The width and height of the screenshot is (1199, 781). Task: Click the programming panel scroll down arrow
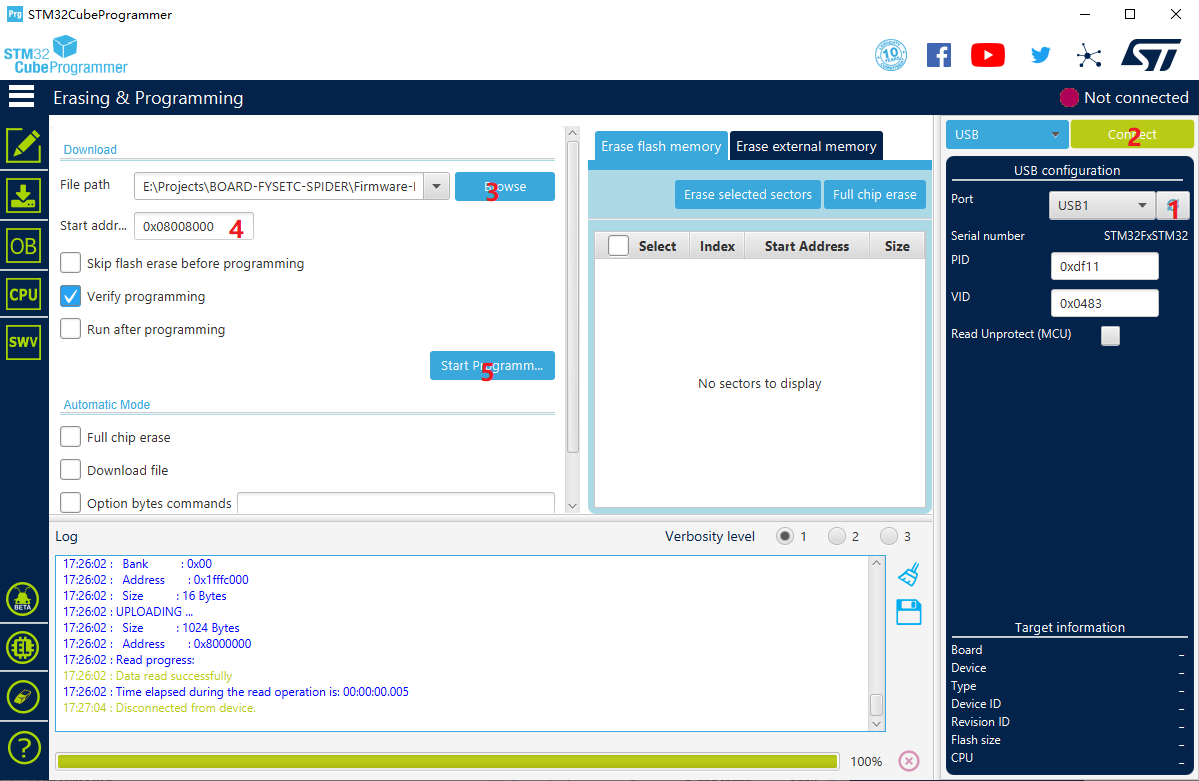(572, 506)
